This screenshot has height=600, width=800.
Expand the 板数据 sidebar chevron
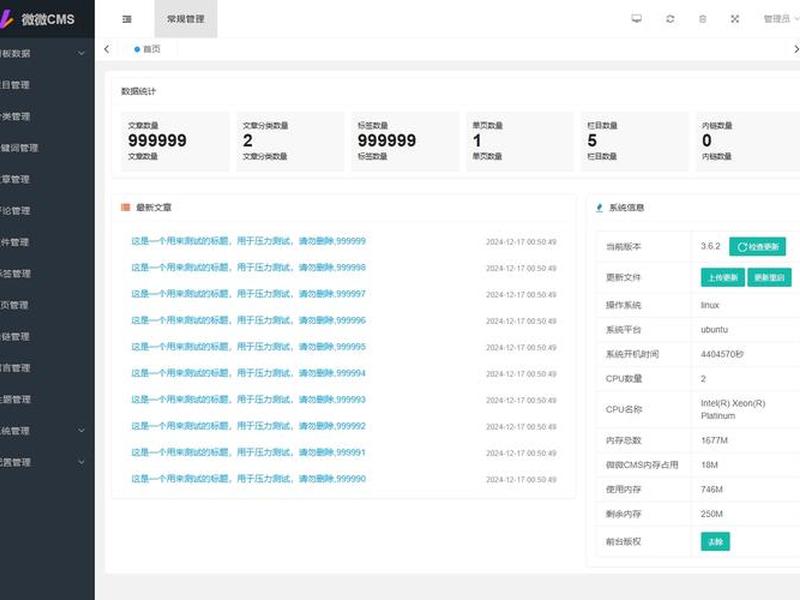[81, 53]
